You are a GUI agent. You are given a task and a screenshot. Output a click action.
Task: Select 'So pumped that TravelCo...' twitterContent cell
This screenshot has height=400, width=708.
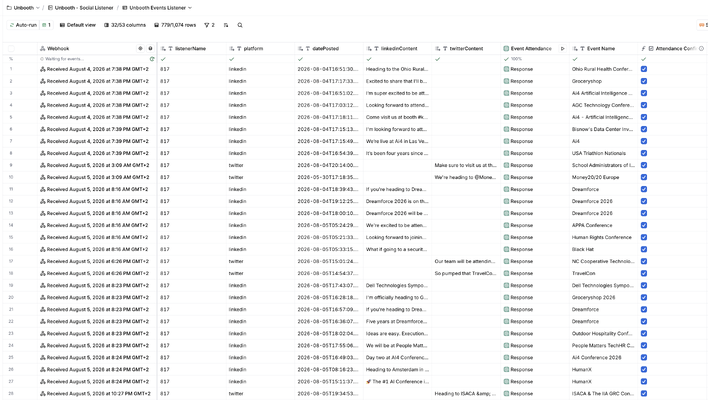[466, 273]
